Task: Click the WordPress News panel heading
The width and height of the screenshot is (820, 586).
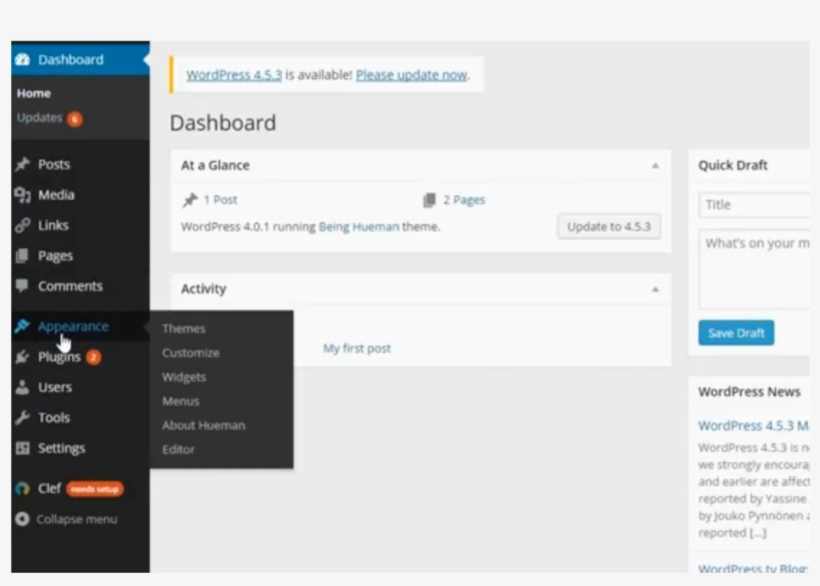Action: click(x=749, y=392)
